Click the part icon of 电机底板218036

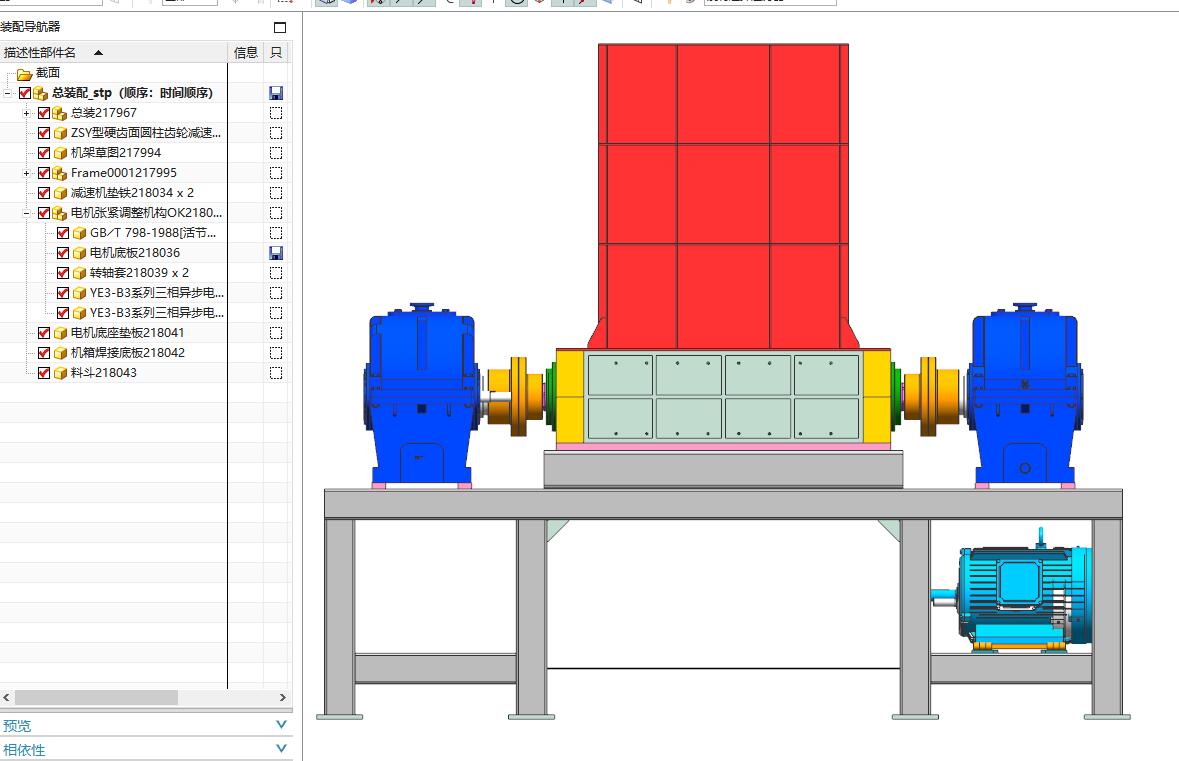[79, 253]
